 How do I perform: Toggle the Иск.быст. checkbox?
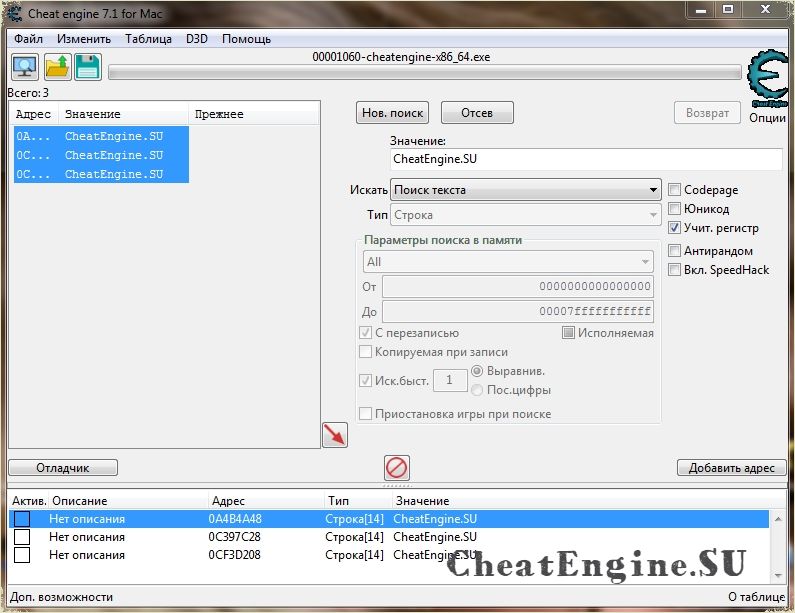point(365,380)
